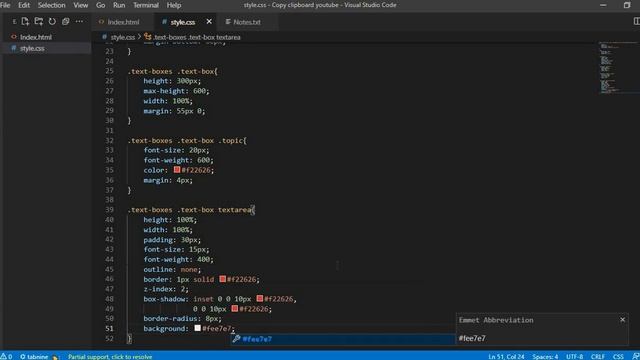Viewport: 640px width, 360px height.
Task: Click the .text-boxes .text-box .topic selector
Action: 187,140
